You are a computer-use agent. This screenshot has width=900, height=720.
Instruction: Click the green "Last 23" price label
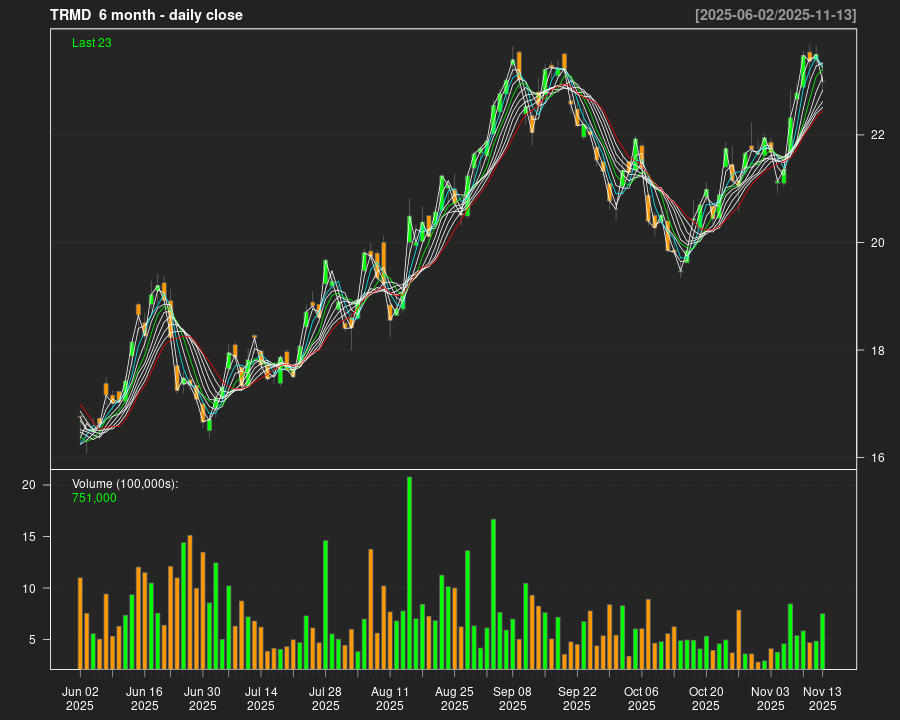pos(92,42)
